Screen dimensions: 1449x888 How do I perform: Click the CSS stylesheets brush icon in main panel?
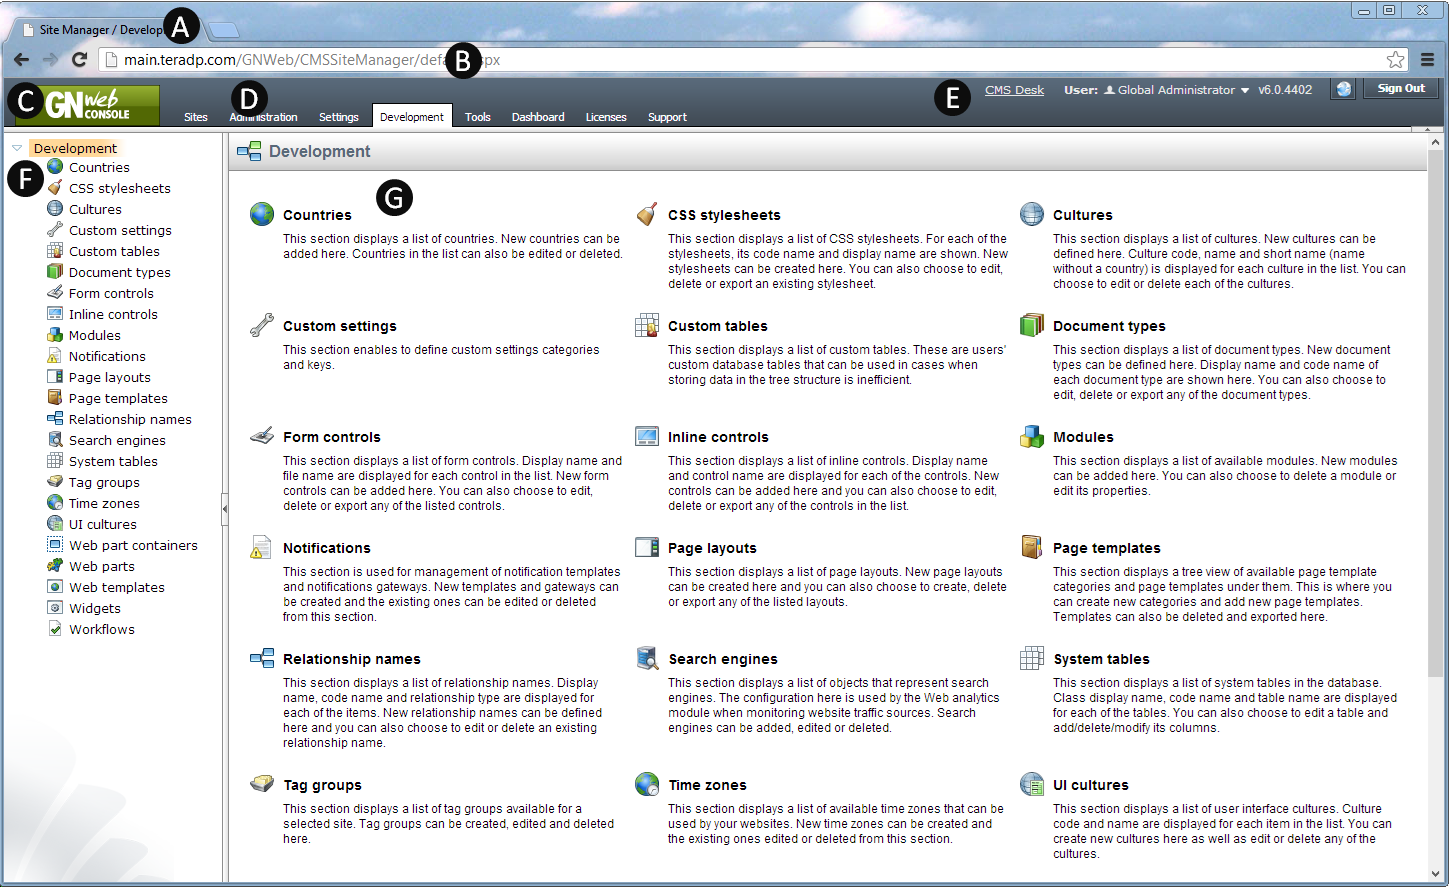[647, 214]
